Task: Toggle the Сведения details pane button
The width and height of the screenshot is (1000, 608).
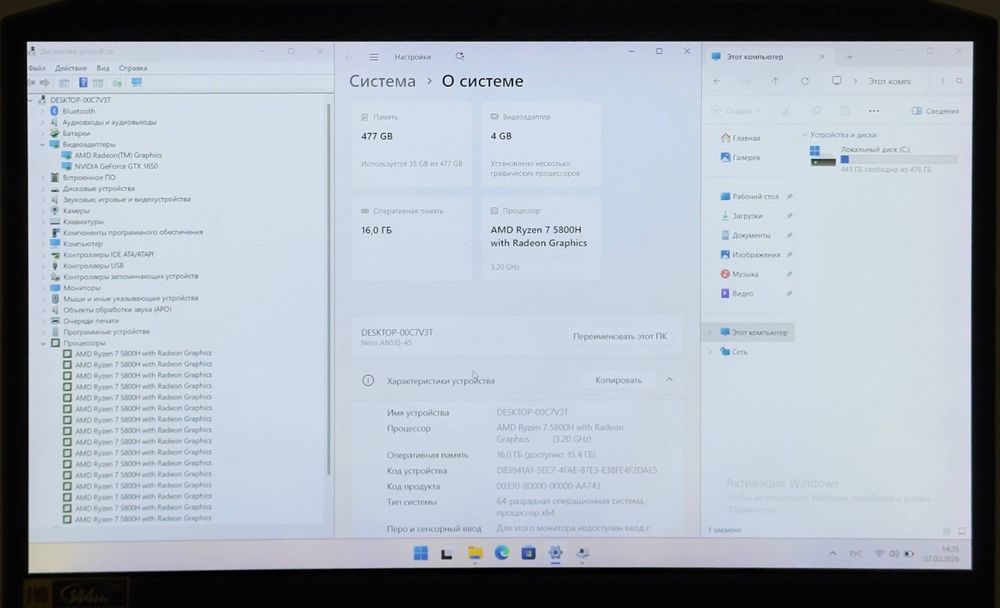Action: pyautogui.click(x=935, y=111)
